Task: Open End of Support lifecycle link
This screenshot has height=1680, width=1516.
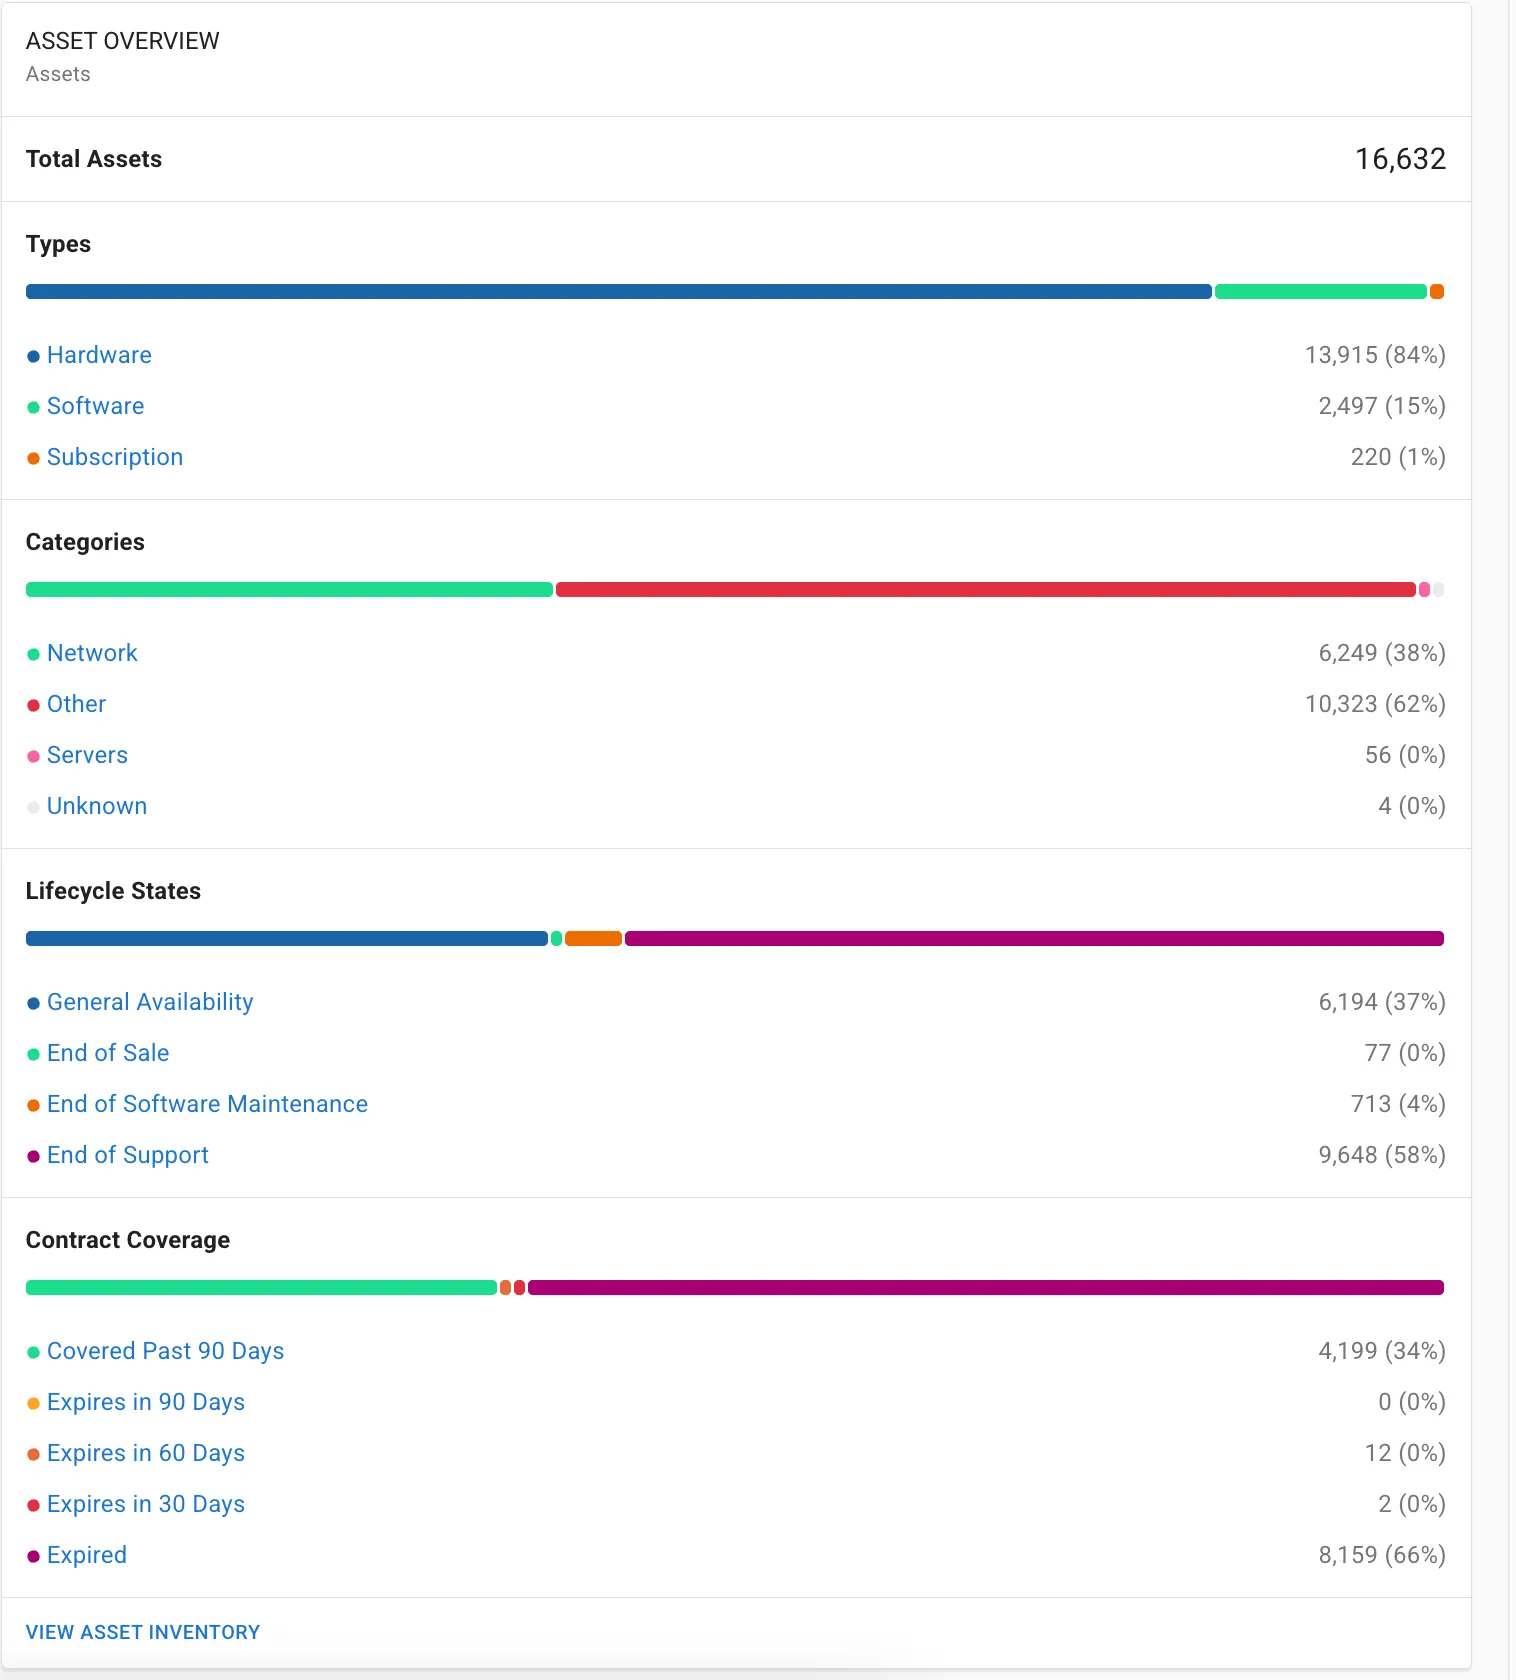Action: [128, 1155]
